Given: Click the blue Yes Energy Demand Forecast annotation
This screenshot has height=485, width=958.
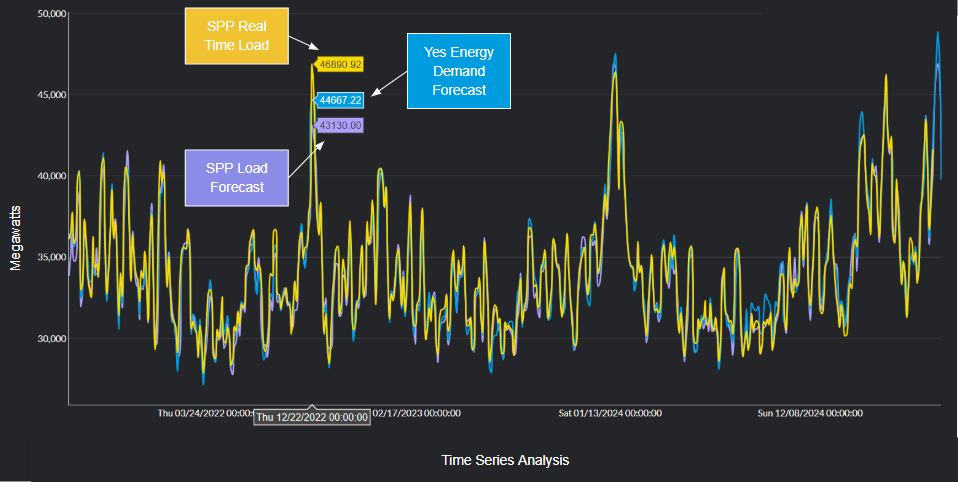Looking at the screenshot, I should coord(459,70).
